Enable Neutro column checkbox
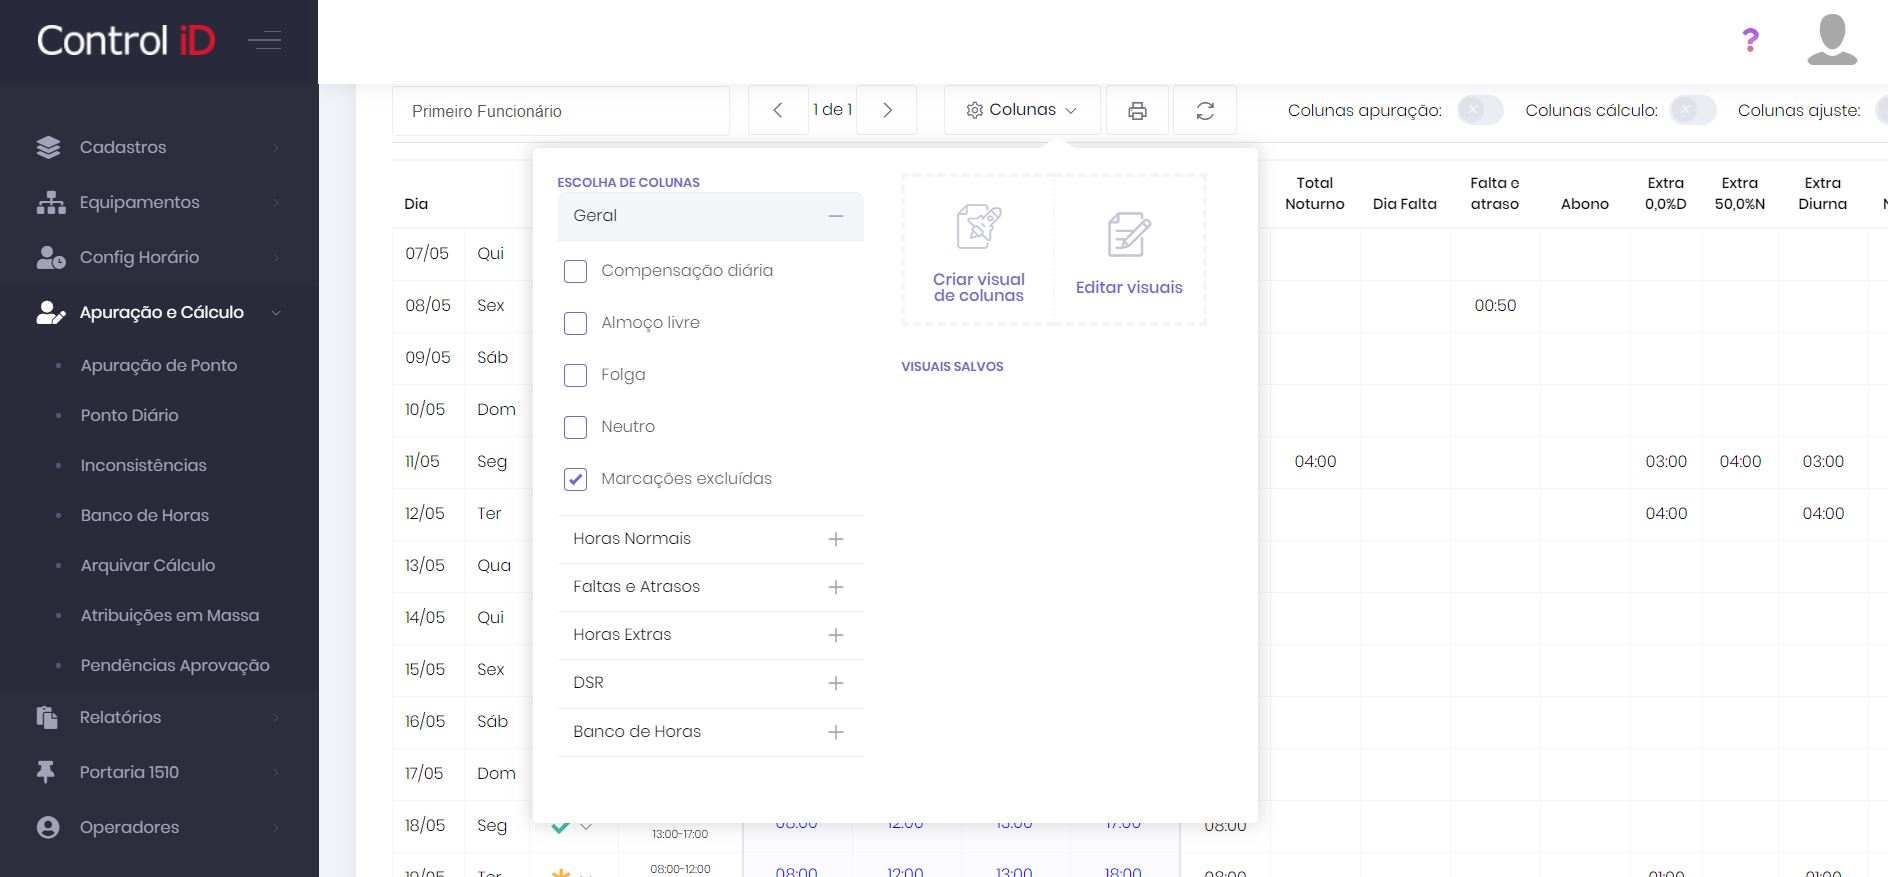Screen dimensions: 1888x877 [x=575, y=427]
